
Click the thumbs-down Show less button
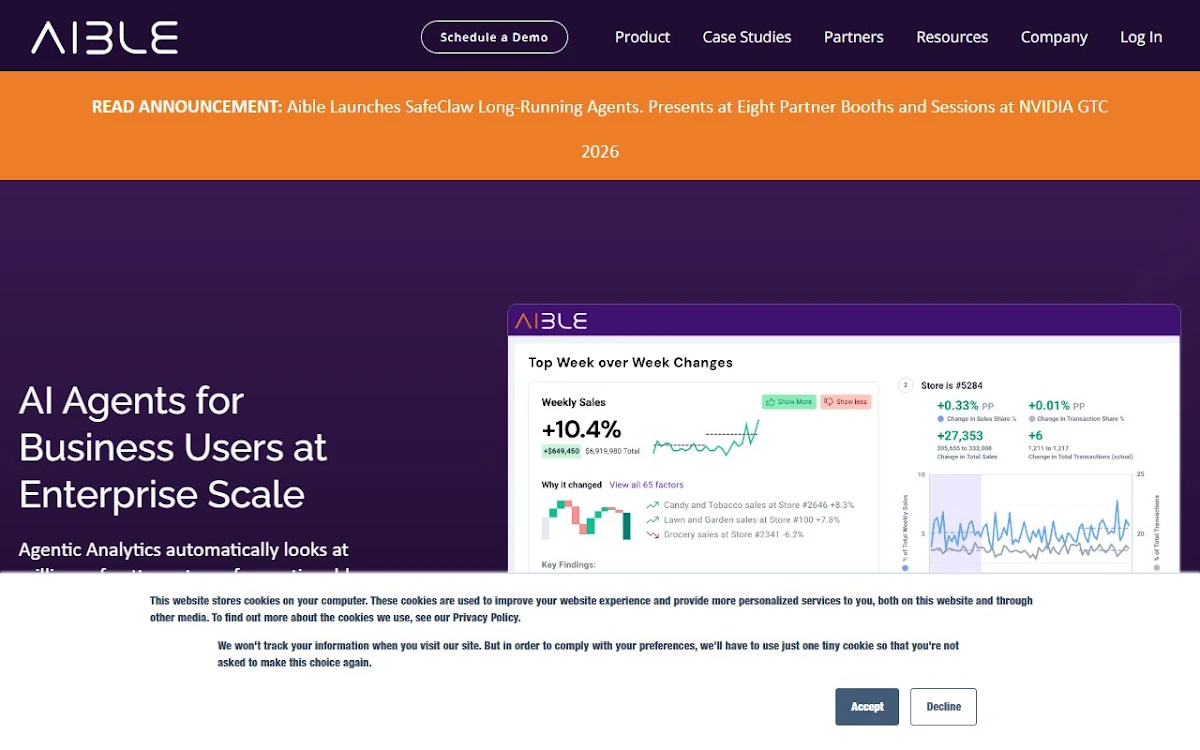pyautogui.click(x=846, y=402)
